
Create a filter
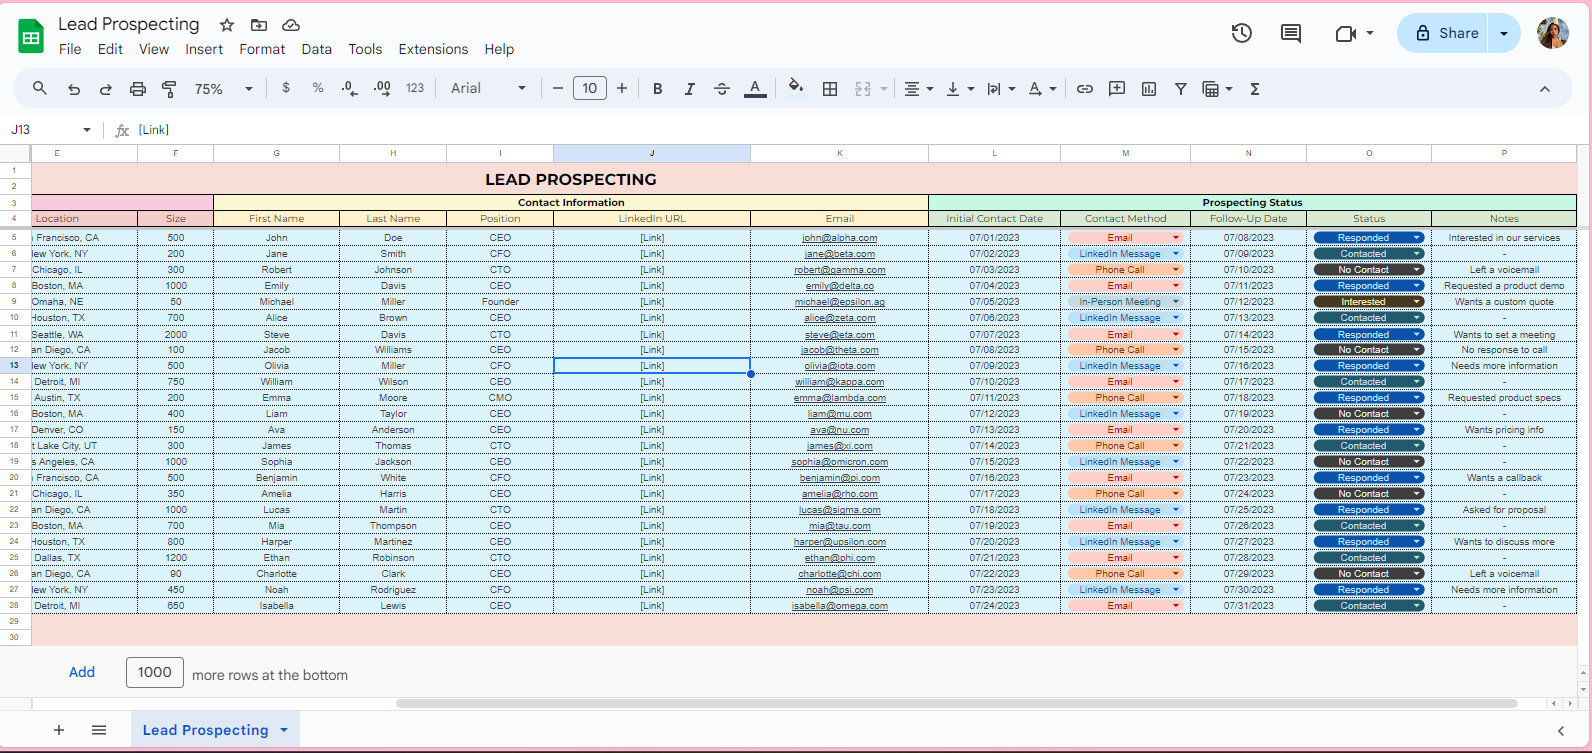coord(1181,89)
